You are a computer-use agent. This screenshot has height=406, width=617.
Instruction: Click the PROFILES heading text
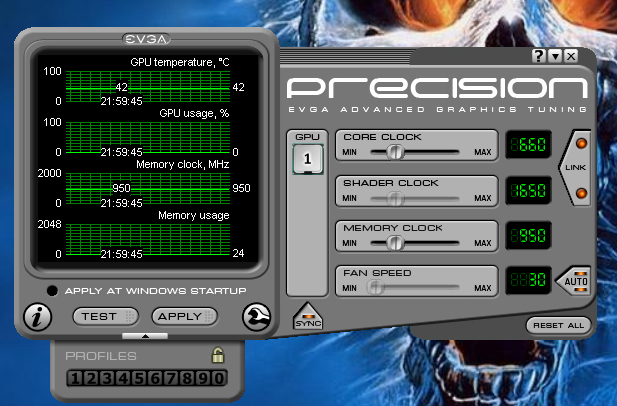101,356
